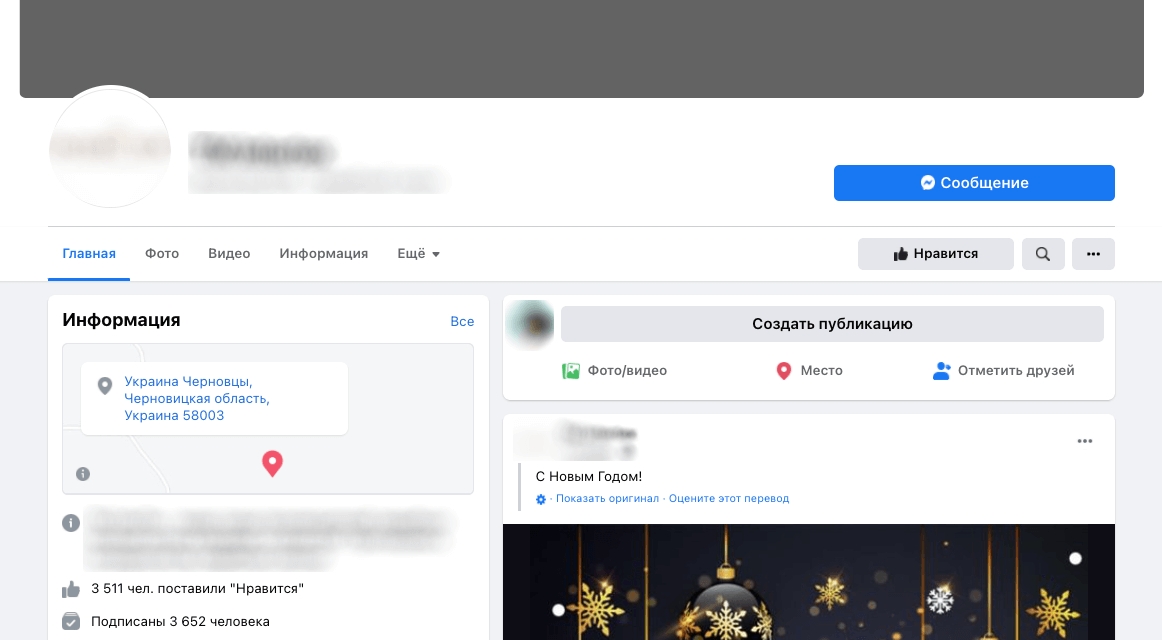Open page search magnifier icon
Screen dimensions: 1162x640
coord(1043,254)
